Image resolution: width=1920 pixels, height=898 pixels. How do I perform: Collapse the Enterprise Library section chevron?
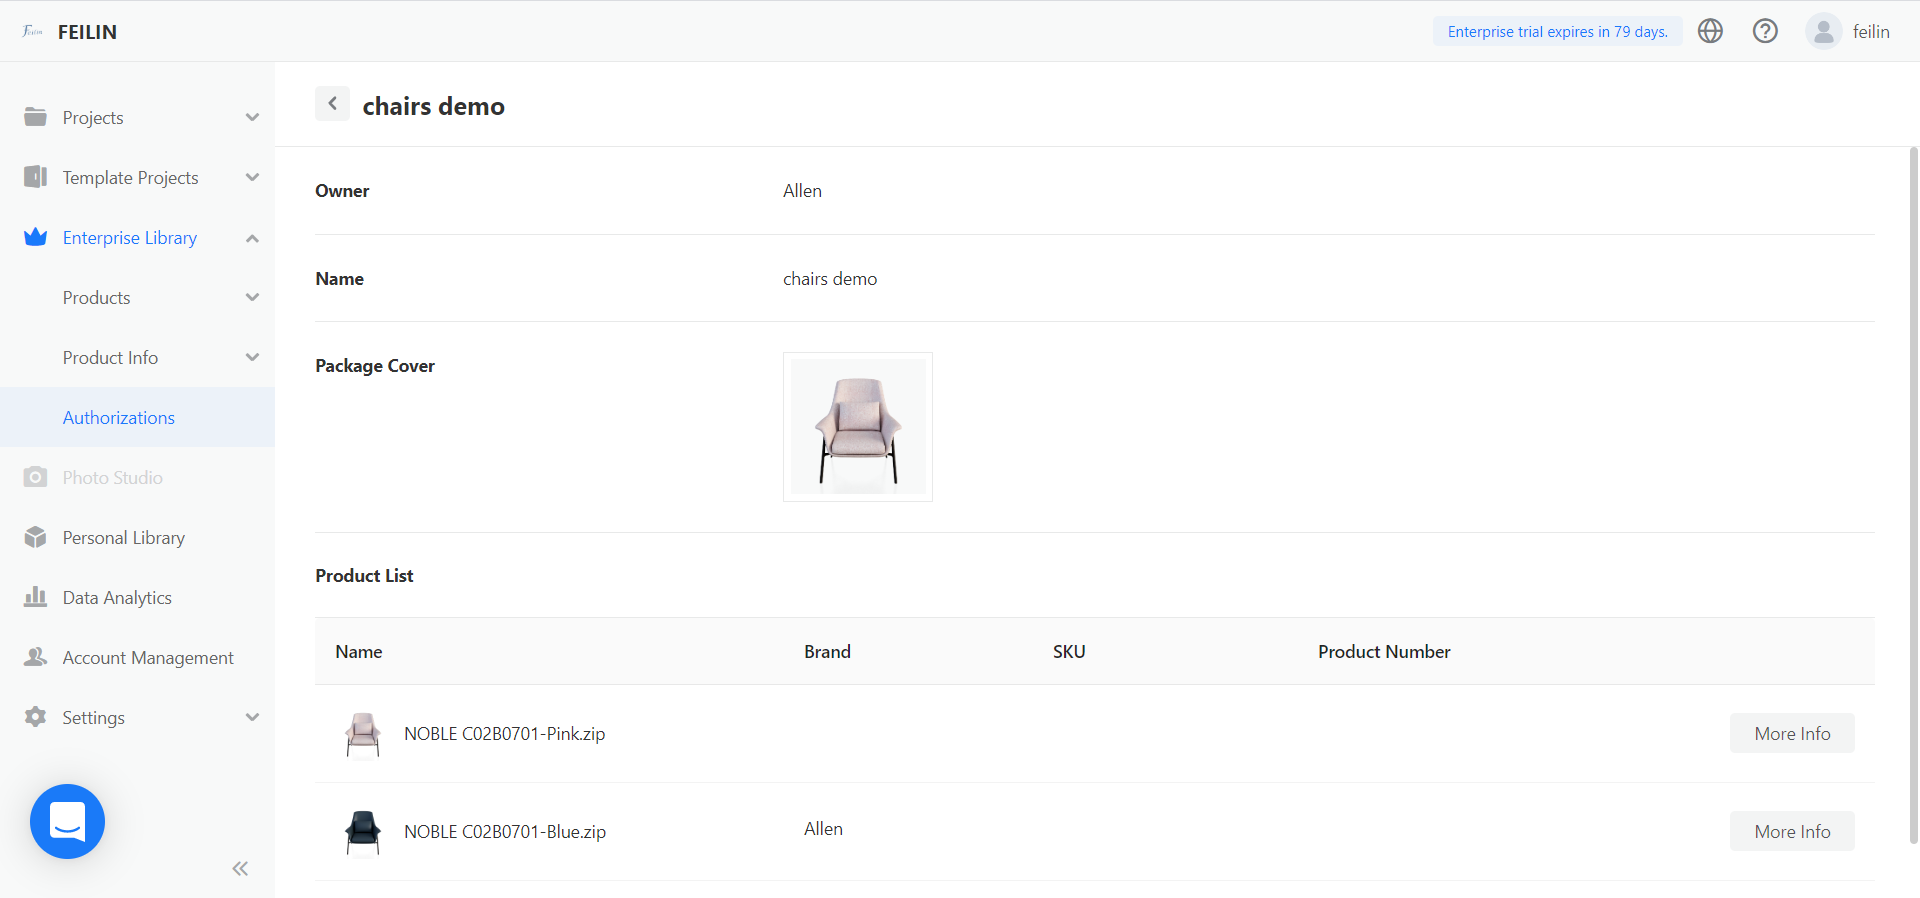point(252,238)
